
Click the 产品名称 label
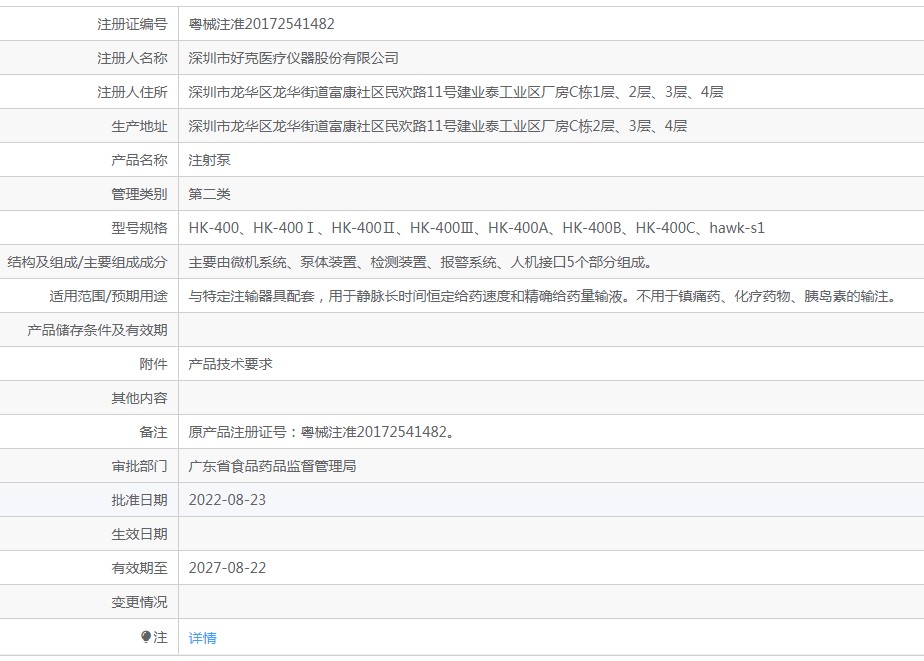[139, 160]
